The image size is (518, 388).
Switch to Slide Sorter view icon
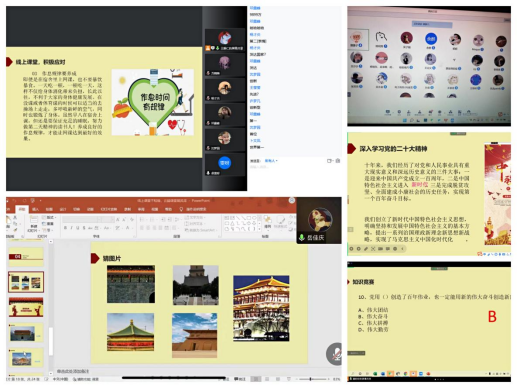(x=267, y=379)
